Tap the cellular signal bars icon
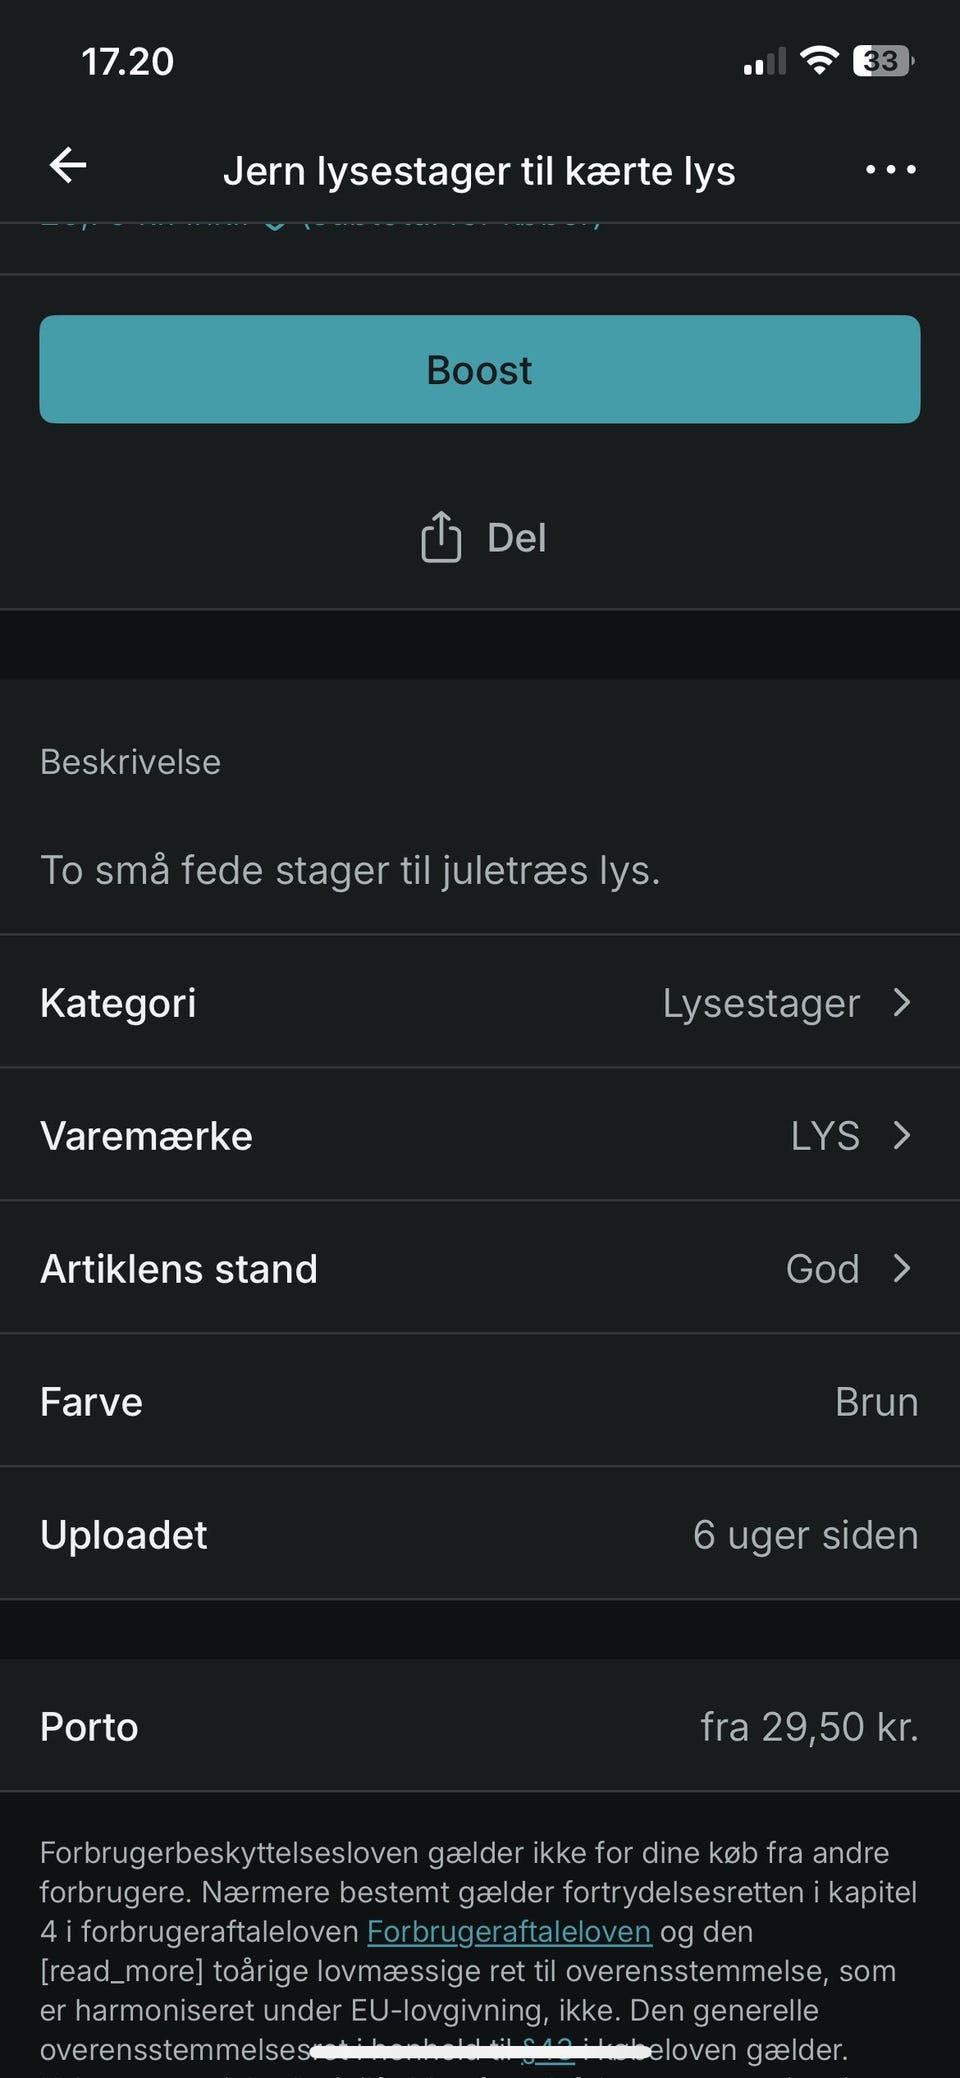 point(764,63)
